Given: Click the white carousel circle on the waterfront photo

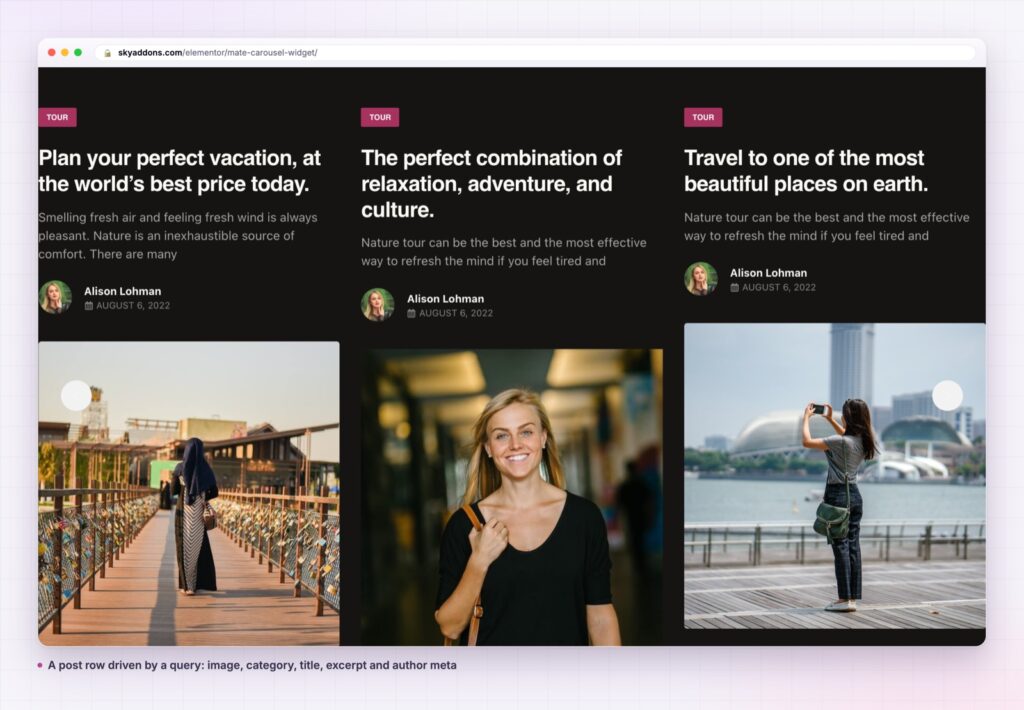Looking at the screenshot, I should (948, 396).
